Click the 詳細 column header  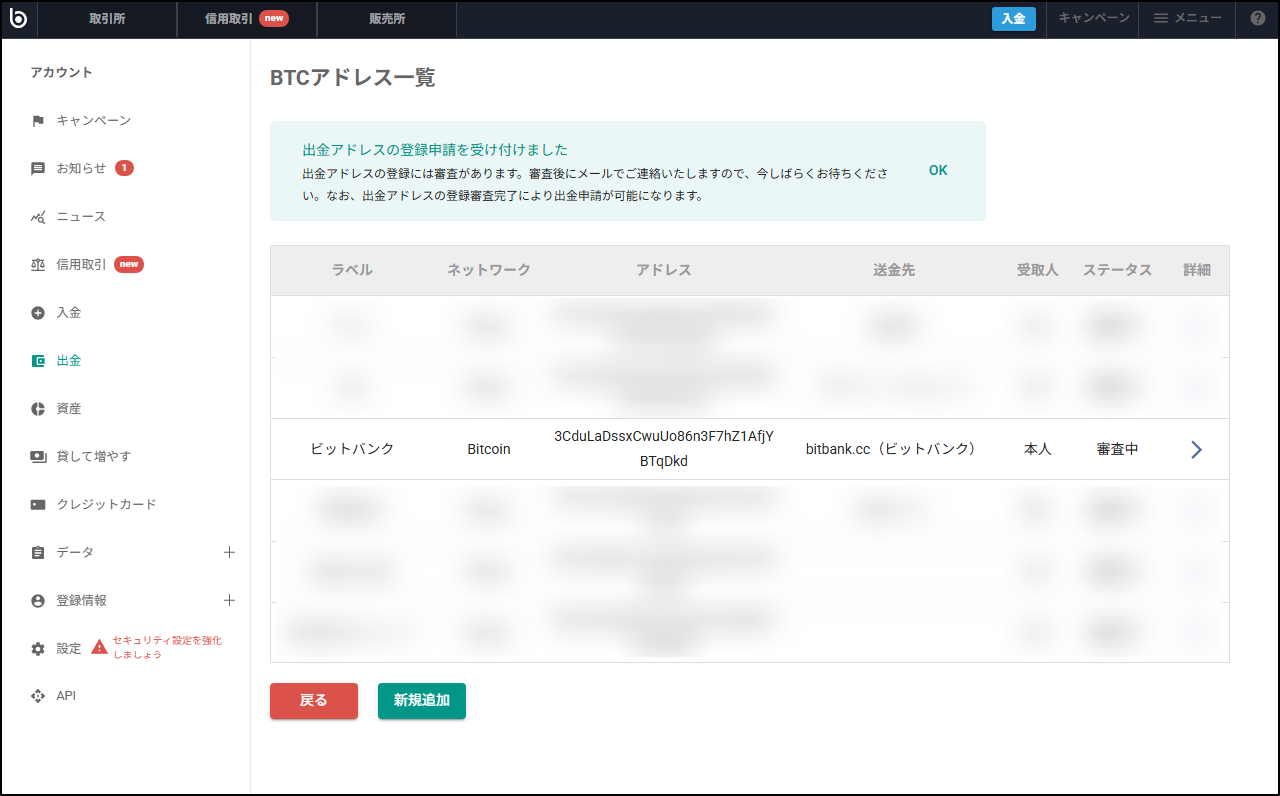click(x=1197, y=270)
